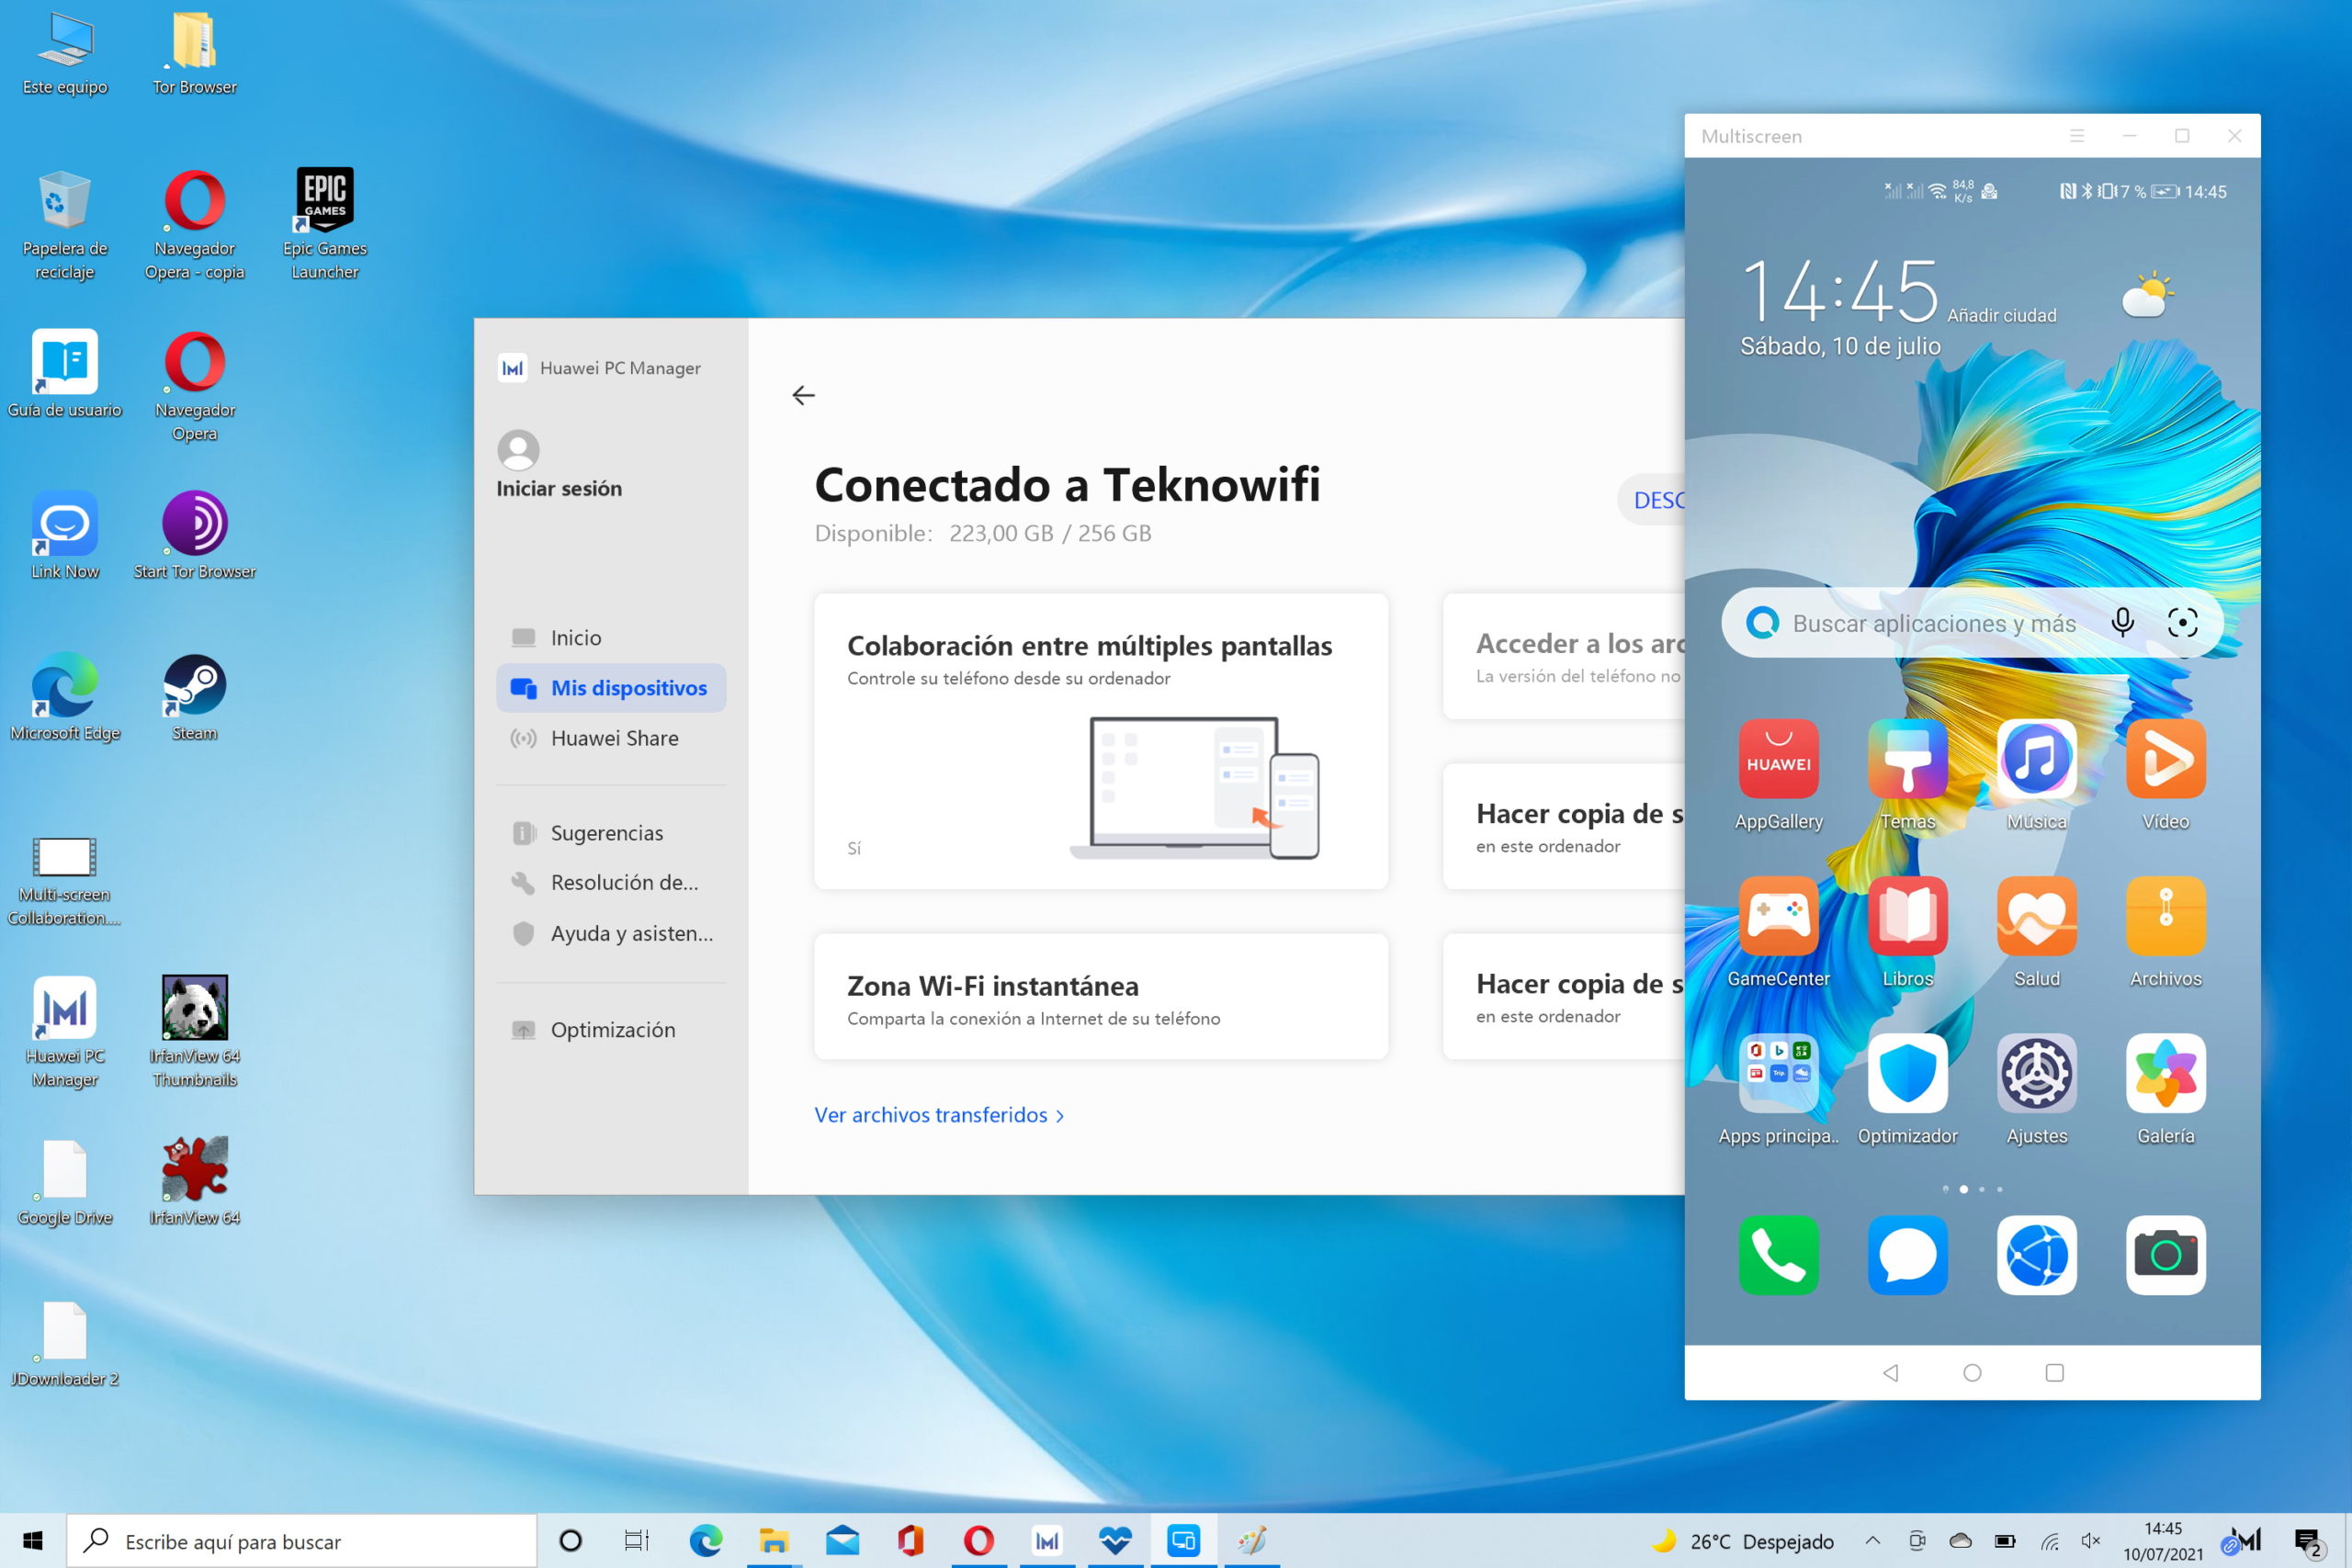
Task: Open Galería on the phone screen
Action: [2165, 1073]
